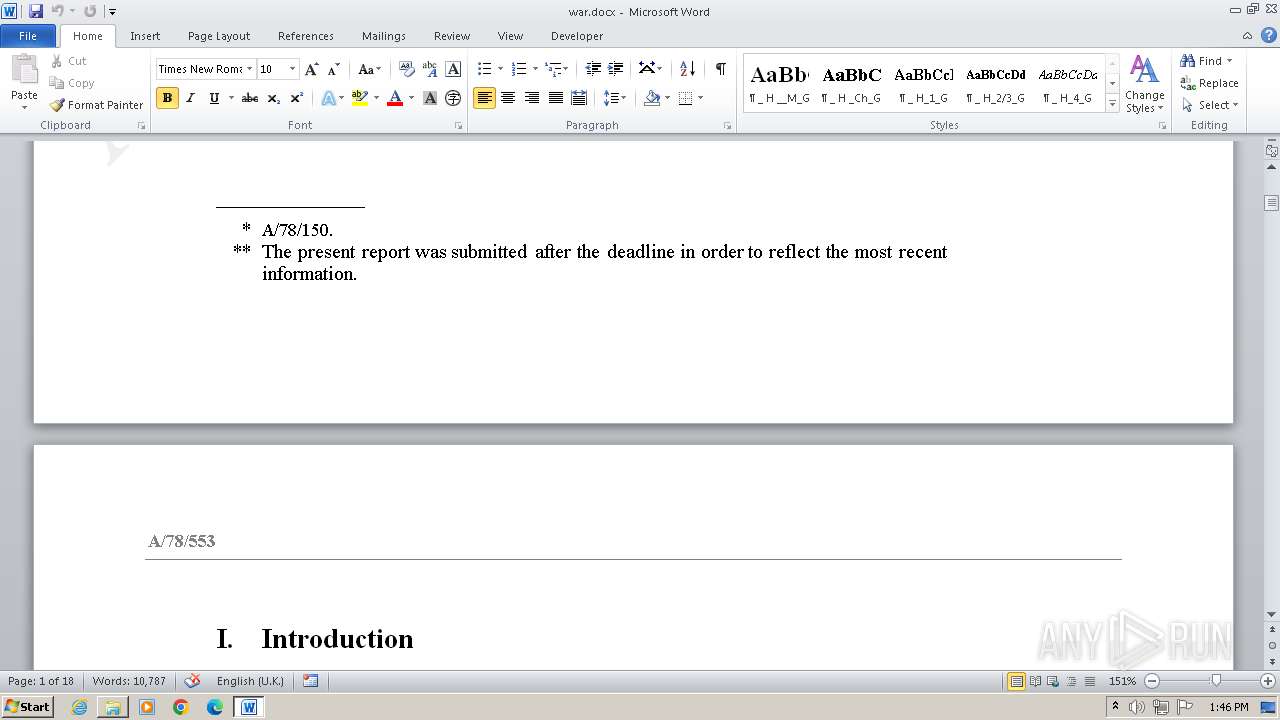Click the Shrink Font icon
The height and width of the screenshot is (720, 1280).
(333, 69)
